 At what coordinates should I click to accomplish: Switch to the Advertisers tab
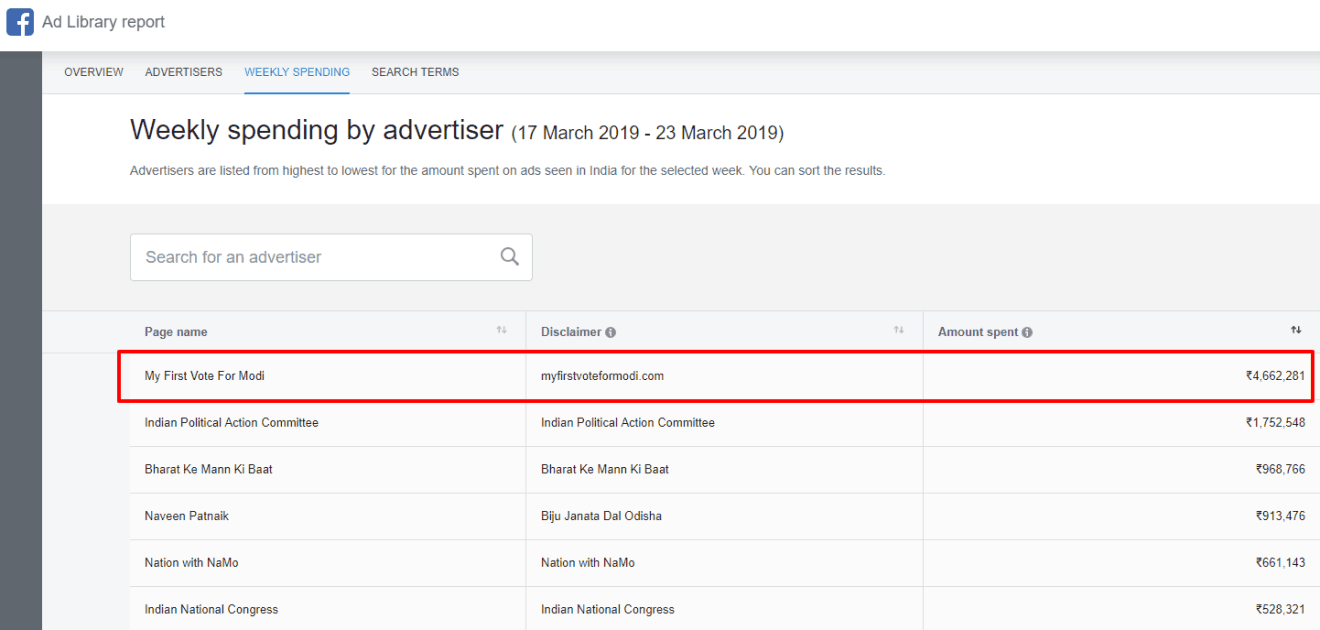pos(184,72)
